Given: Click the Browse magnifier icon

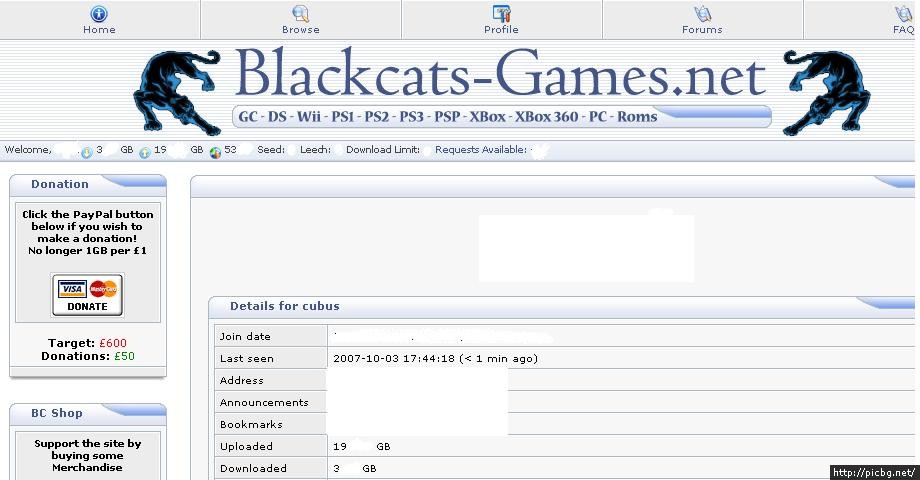Looking at the screenshot, I should (x=300, y=13).
